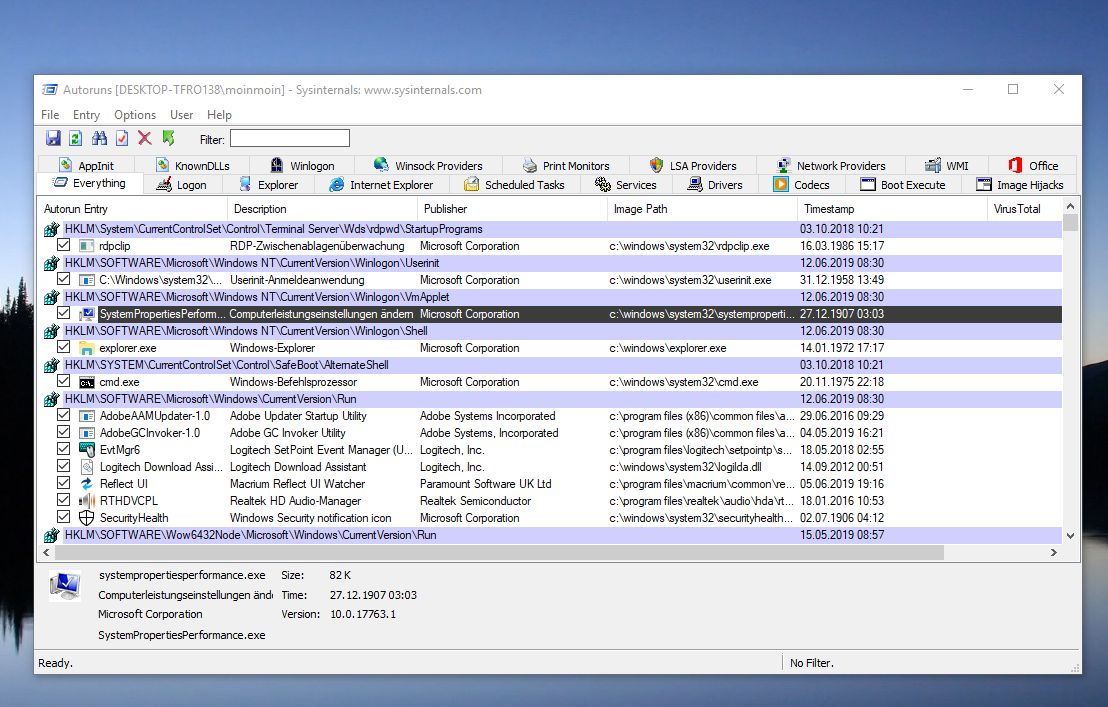The width and height of the screenshot is (1108, 707).
Task: Switch to the Logon tab
Action: pyautogui.click(x=182, y=185)
